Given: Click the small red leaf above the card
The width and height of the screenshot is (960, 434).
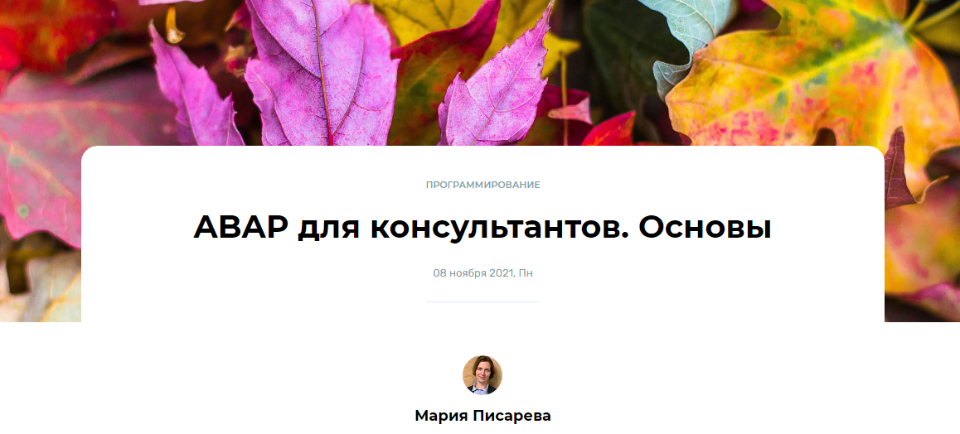Looking at the screenshot, I should (x=609, y=130).
